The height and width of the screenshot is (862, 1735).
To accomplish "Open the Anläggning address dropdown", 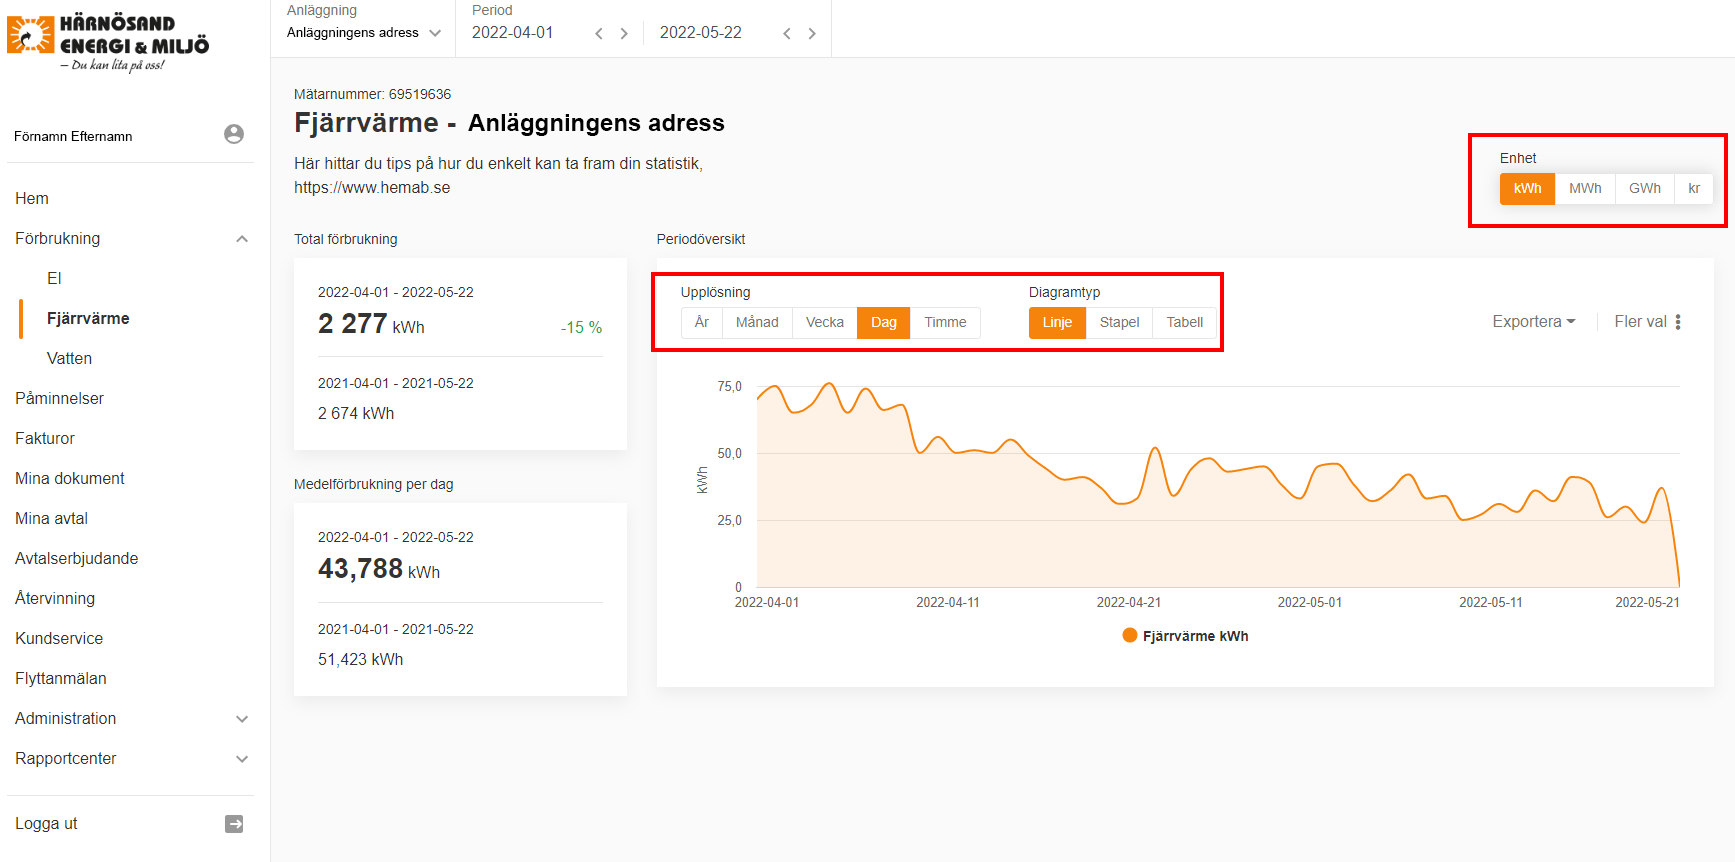I will coord(364,33).
